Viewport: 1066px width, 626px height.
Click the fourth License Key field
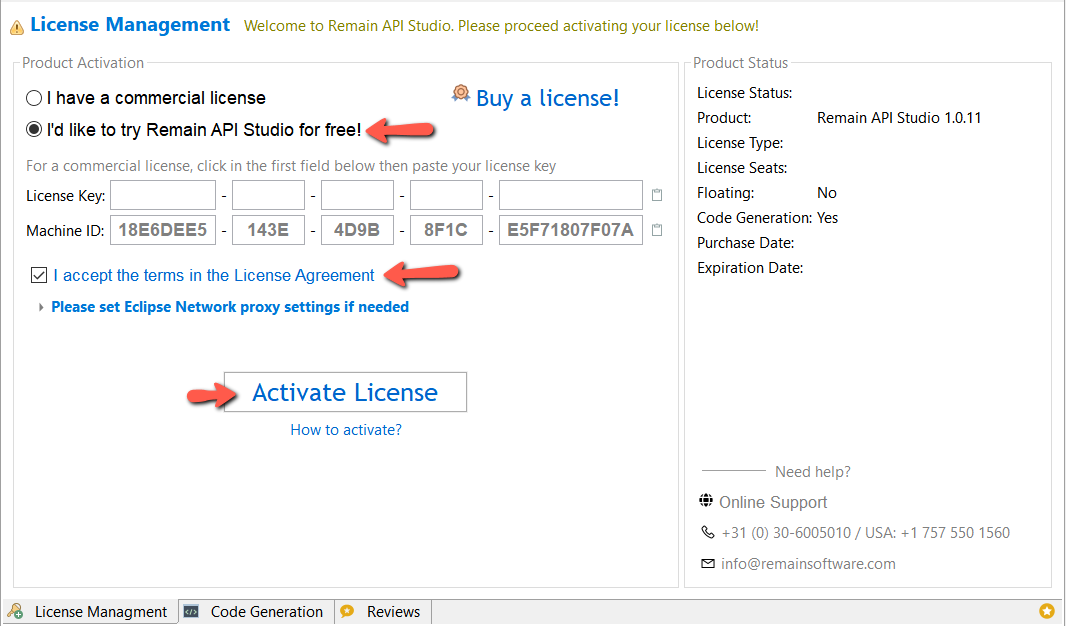[x=447, y=195]
